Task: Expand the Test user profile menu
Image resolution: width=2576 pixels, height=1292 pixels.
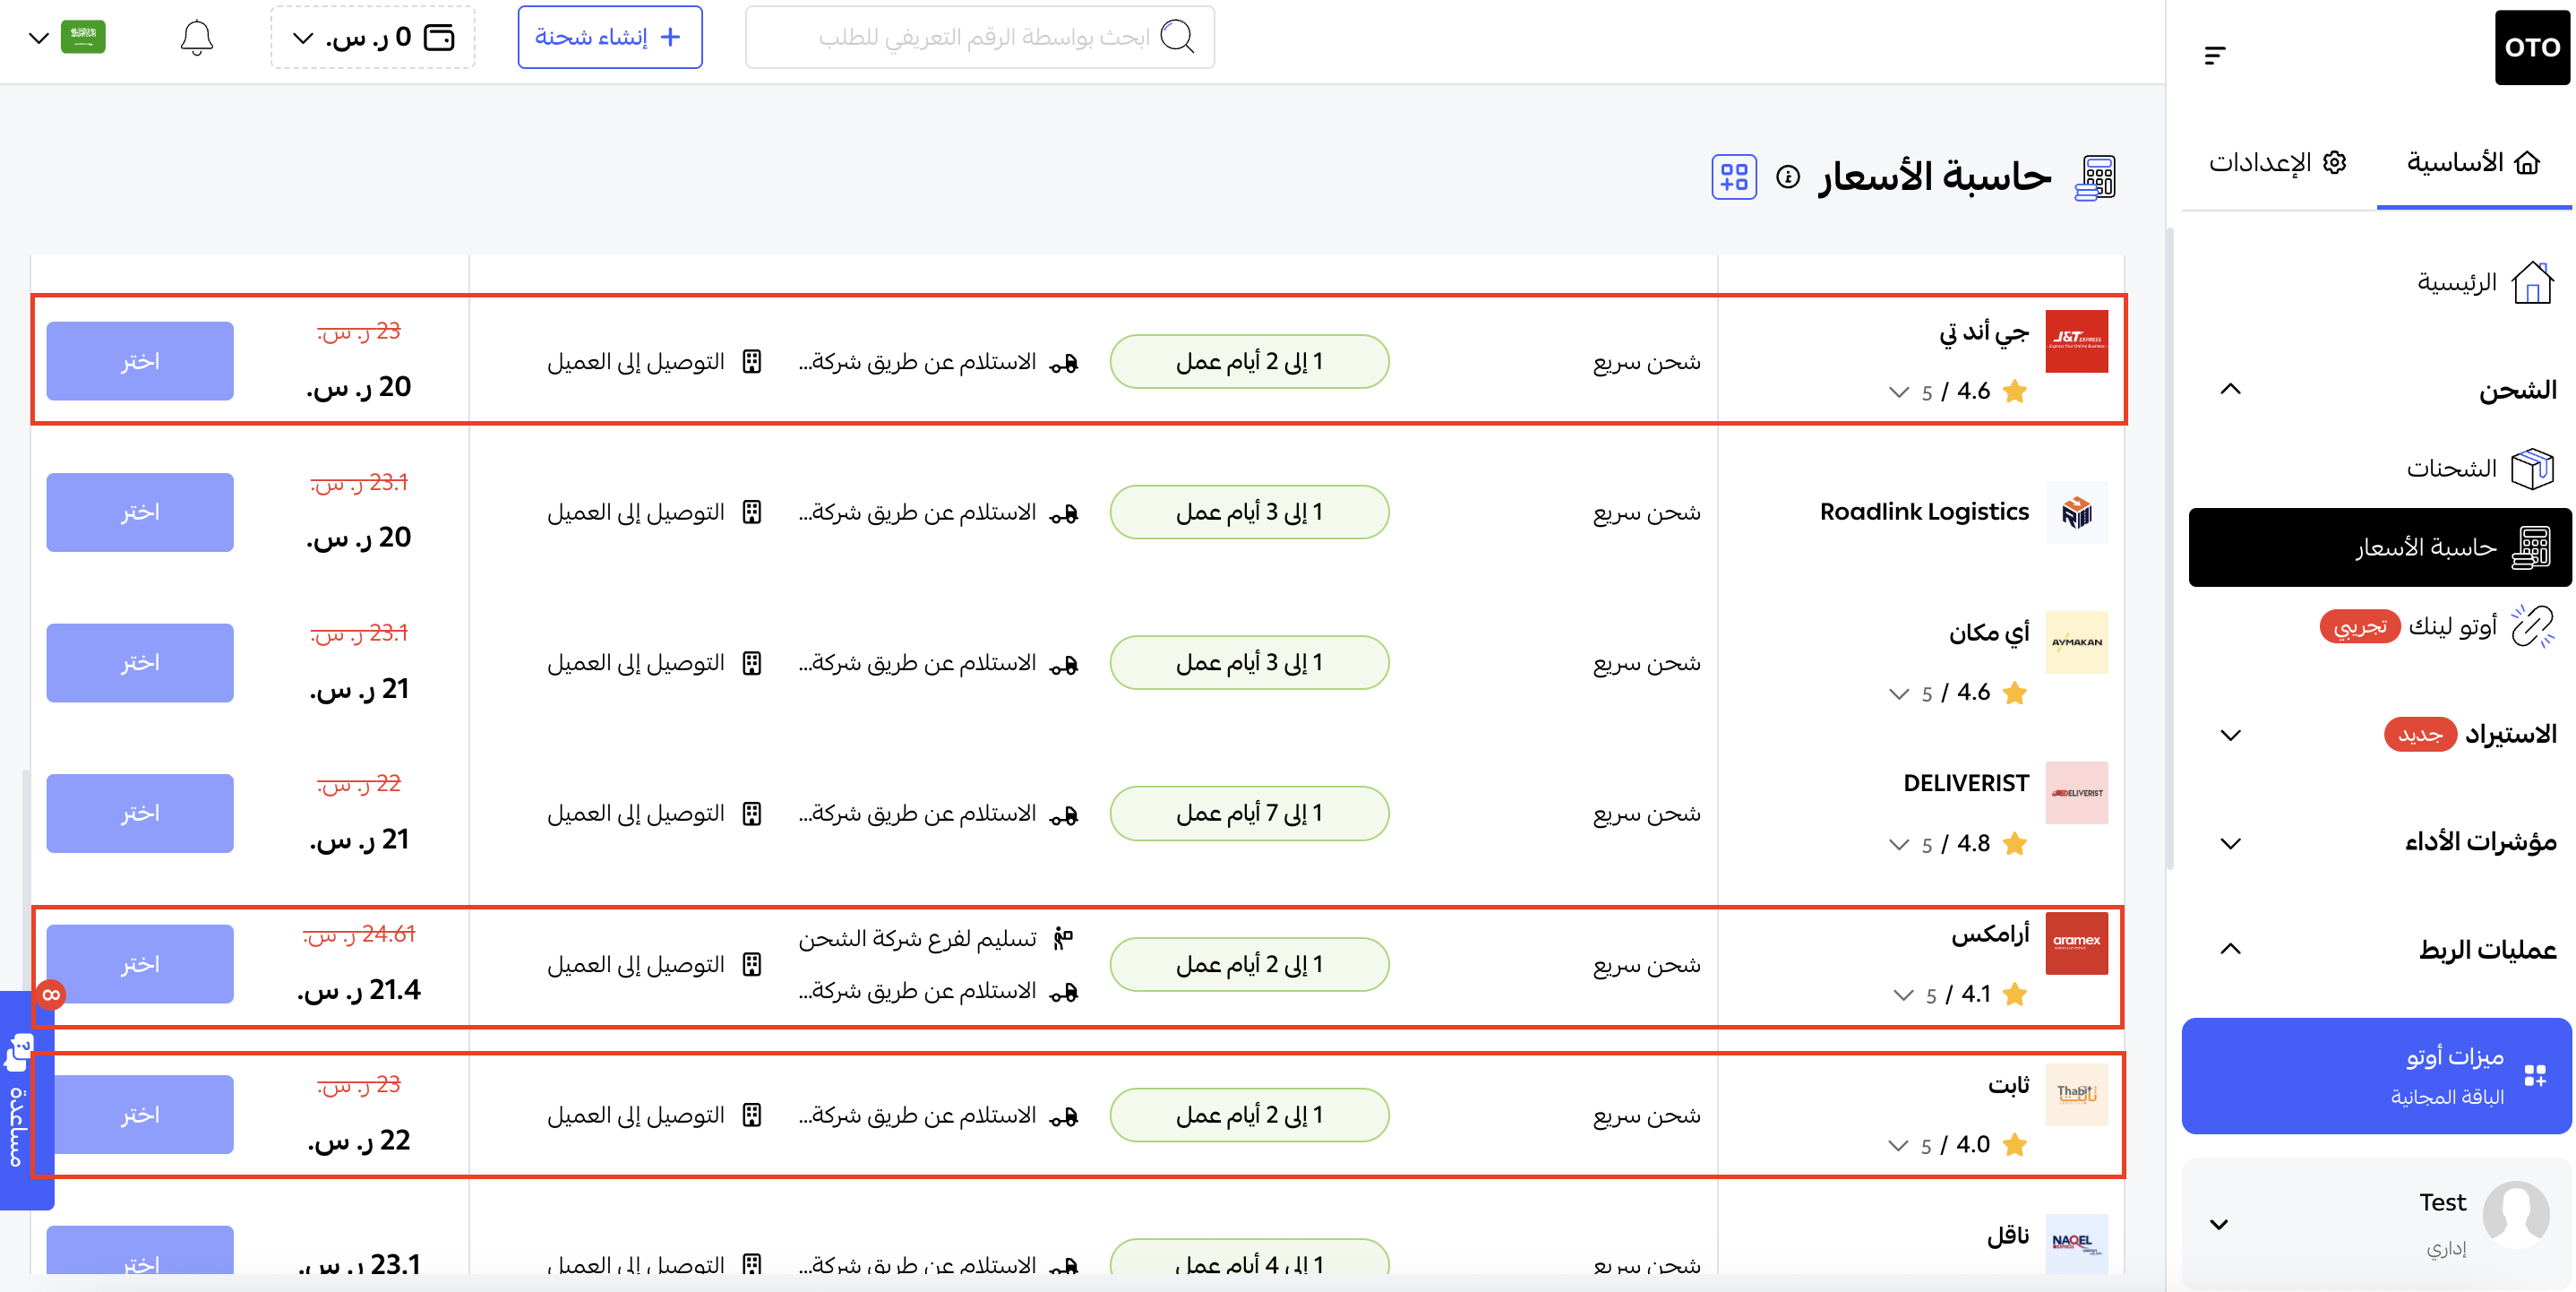Action: [x=2218, y=1224]
